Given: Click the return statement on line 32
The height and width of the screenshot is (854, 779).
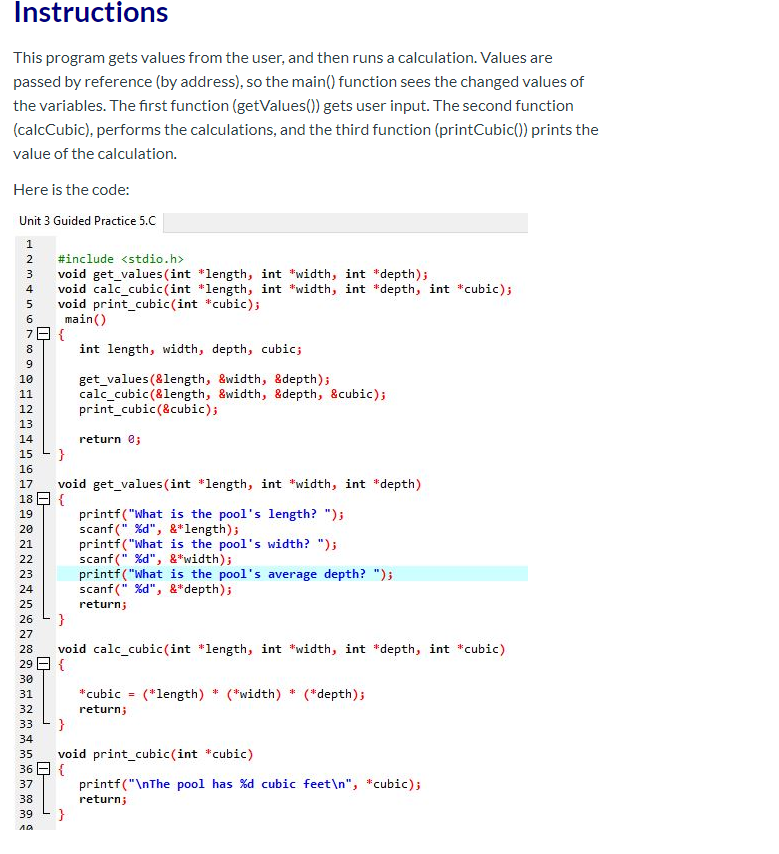Looking at the screenshot, I should click(103, 709).
